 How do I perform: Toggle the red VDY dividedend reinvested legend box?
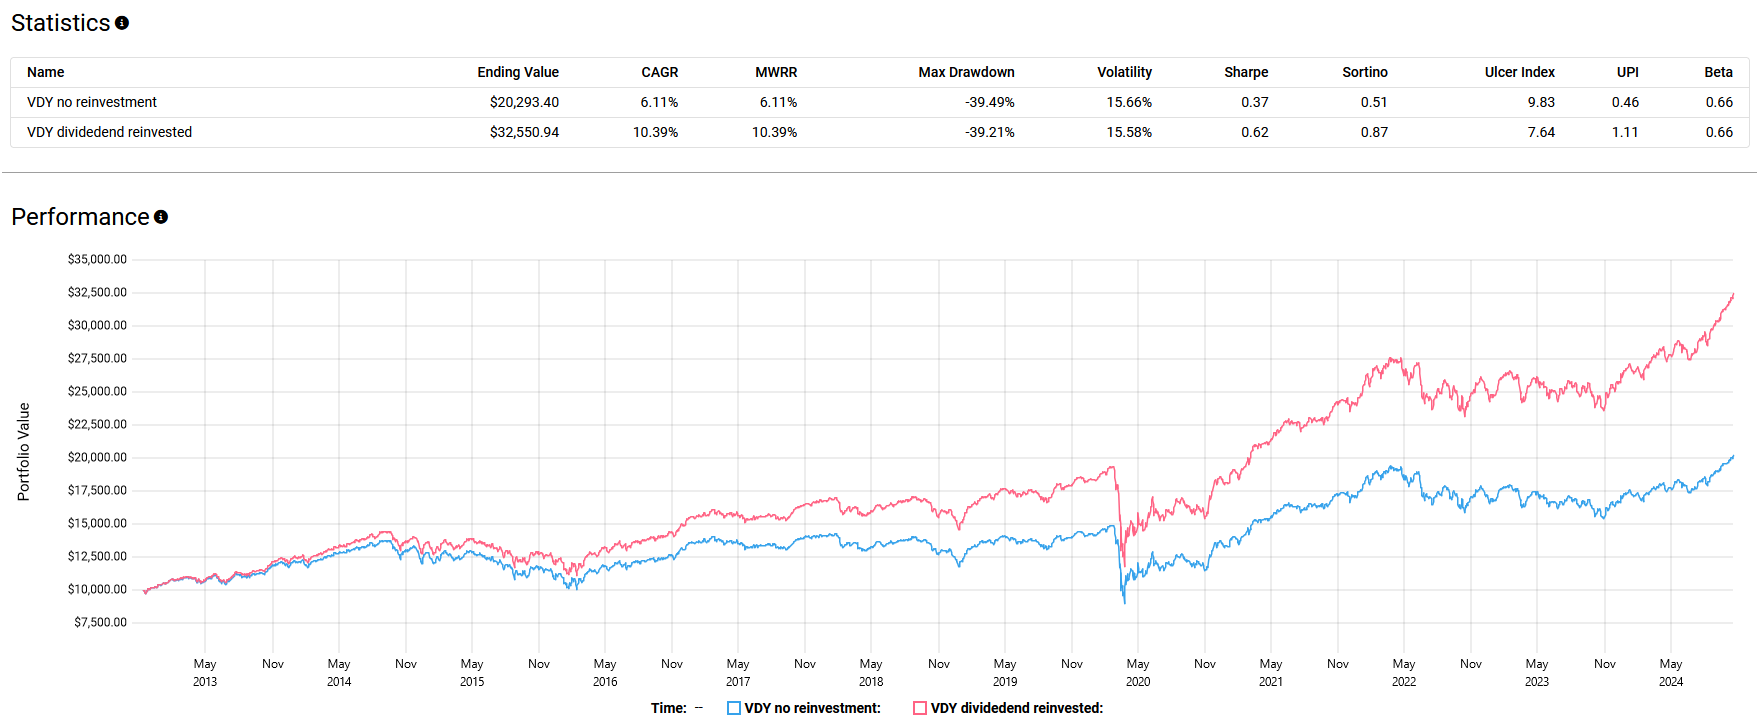tap(920, 708)
